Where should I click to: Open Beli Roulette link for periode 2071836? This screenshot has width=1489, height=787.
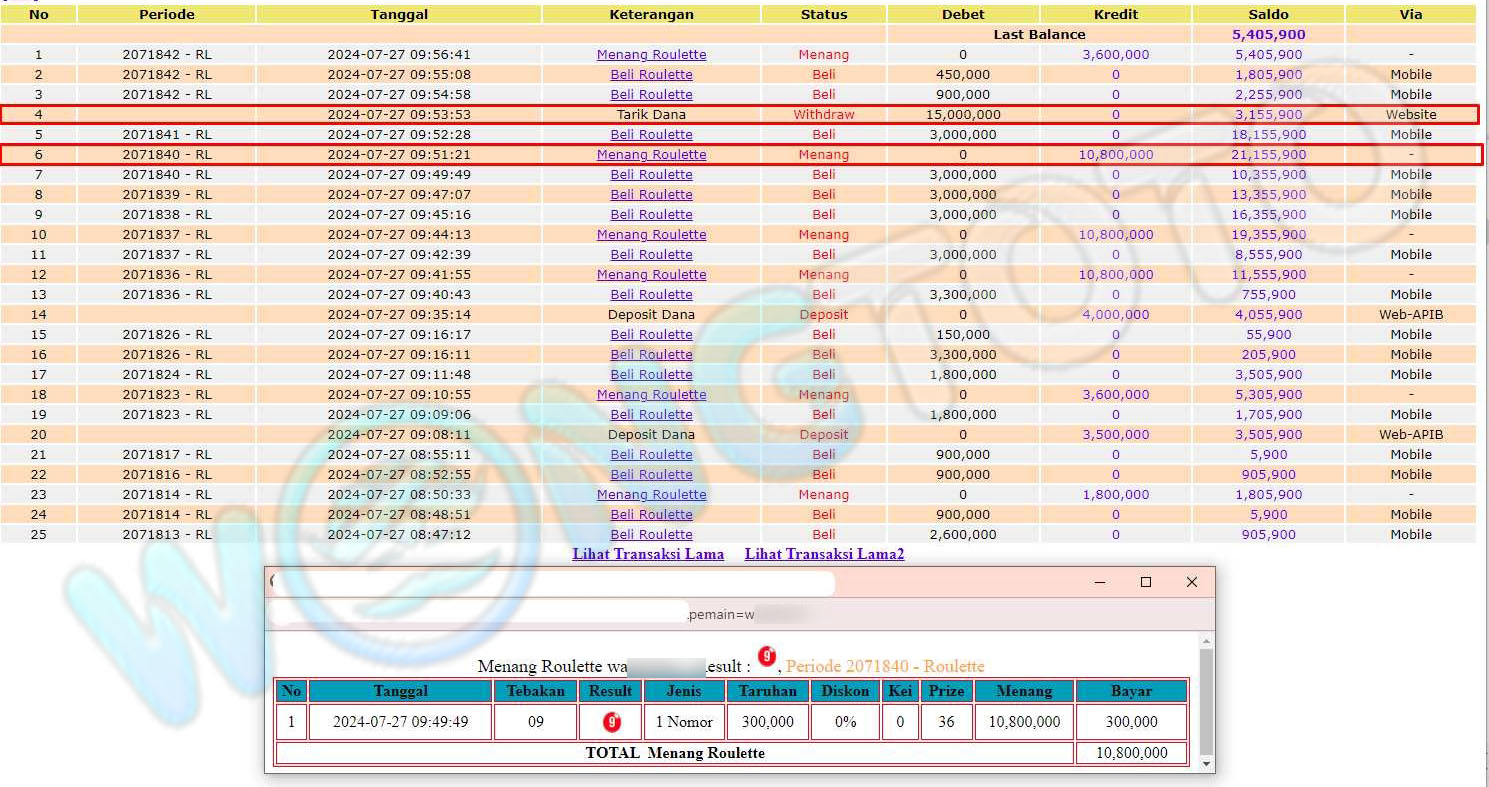[x=651, y=295]
